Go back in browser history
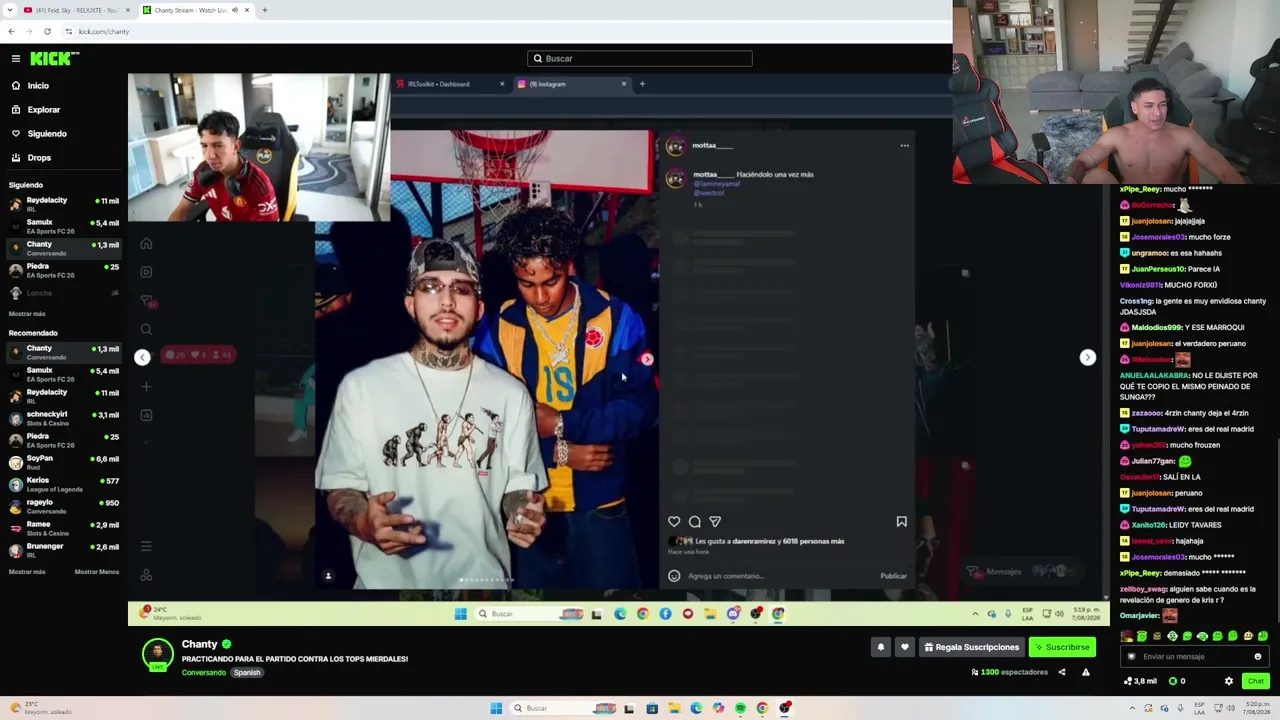1280x720 pixels. tap(11, 32)
